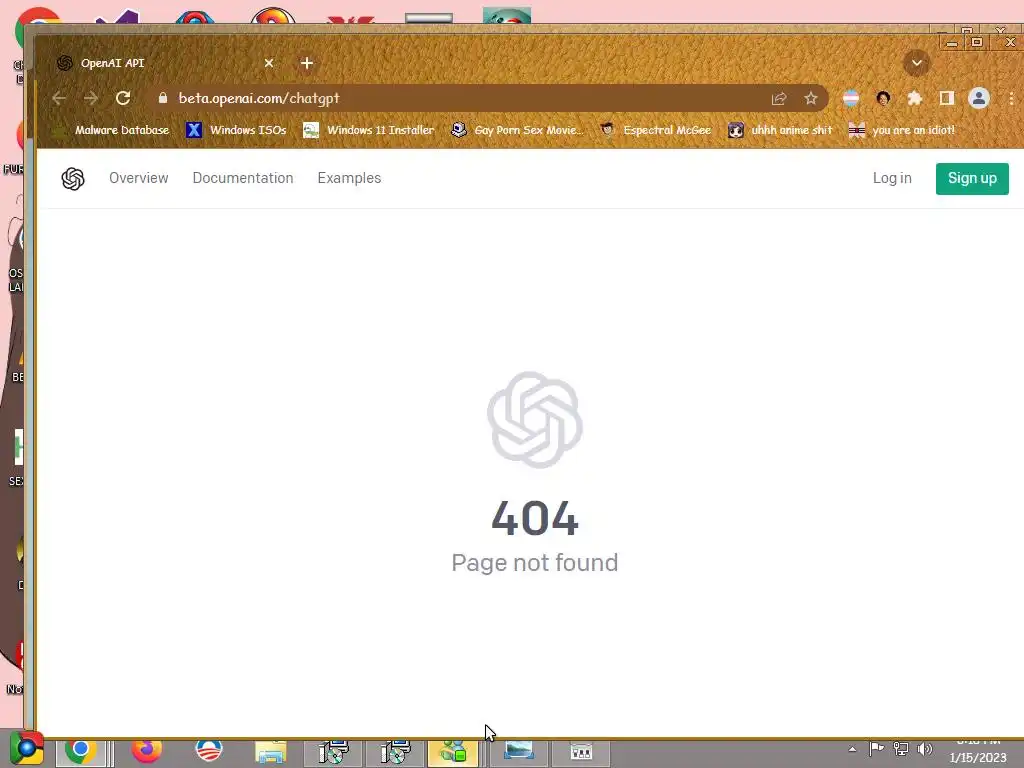Click the share page icon in the address bar
This screenshot has width=1024, height=768.
778,99
